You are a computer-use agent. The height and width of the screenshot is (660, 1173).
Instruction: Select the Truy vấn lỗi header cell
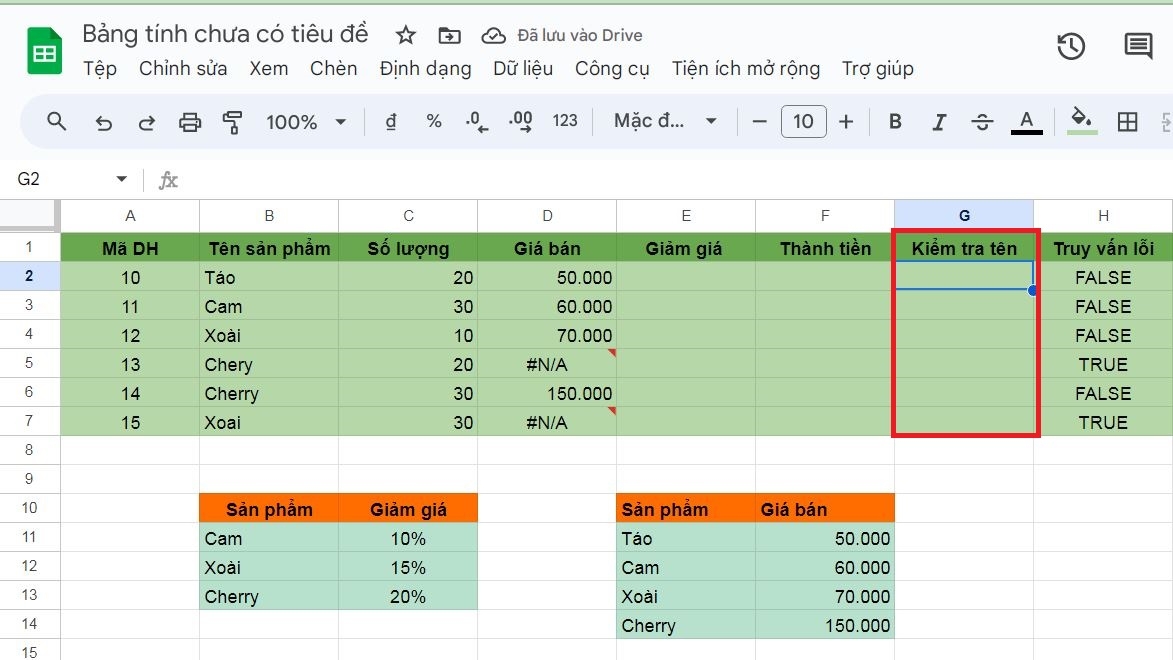tap(1103, 248)
